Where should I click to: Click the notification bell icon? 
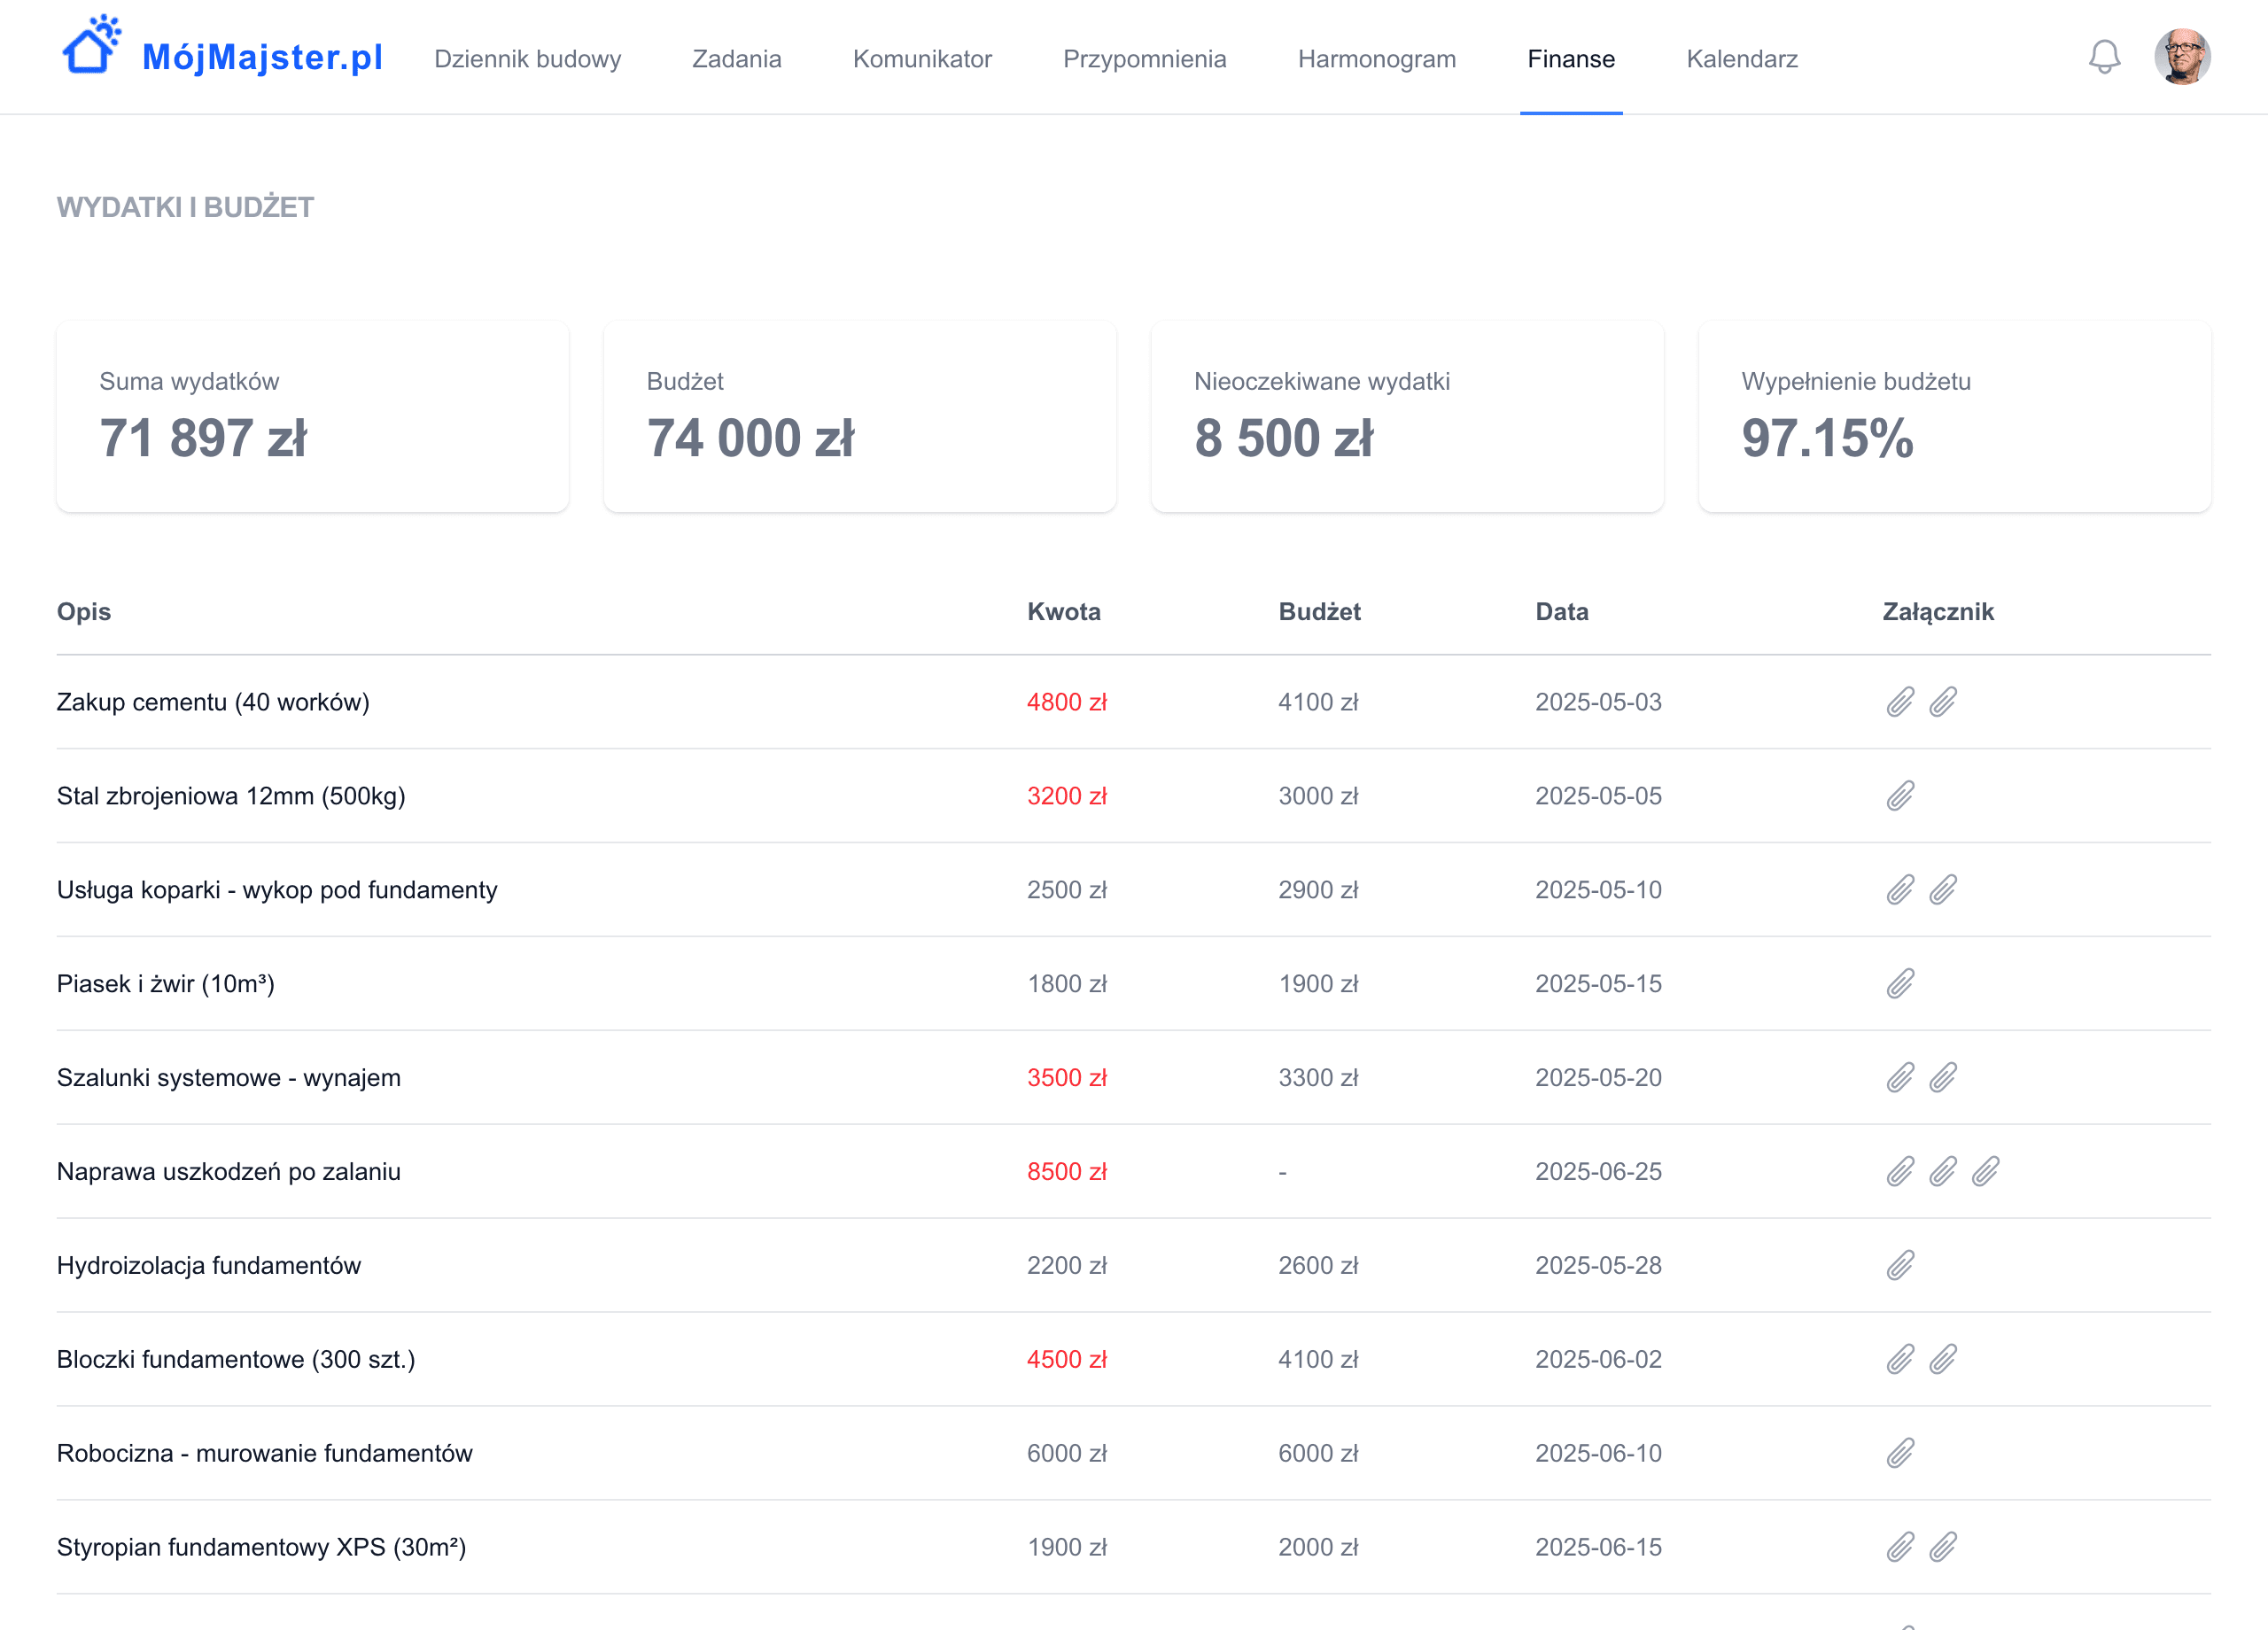[2104, 57]
